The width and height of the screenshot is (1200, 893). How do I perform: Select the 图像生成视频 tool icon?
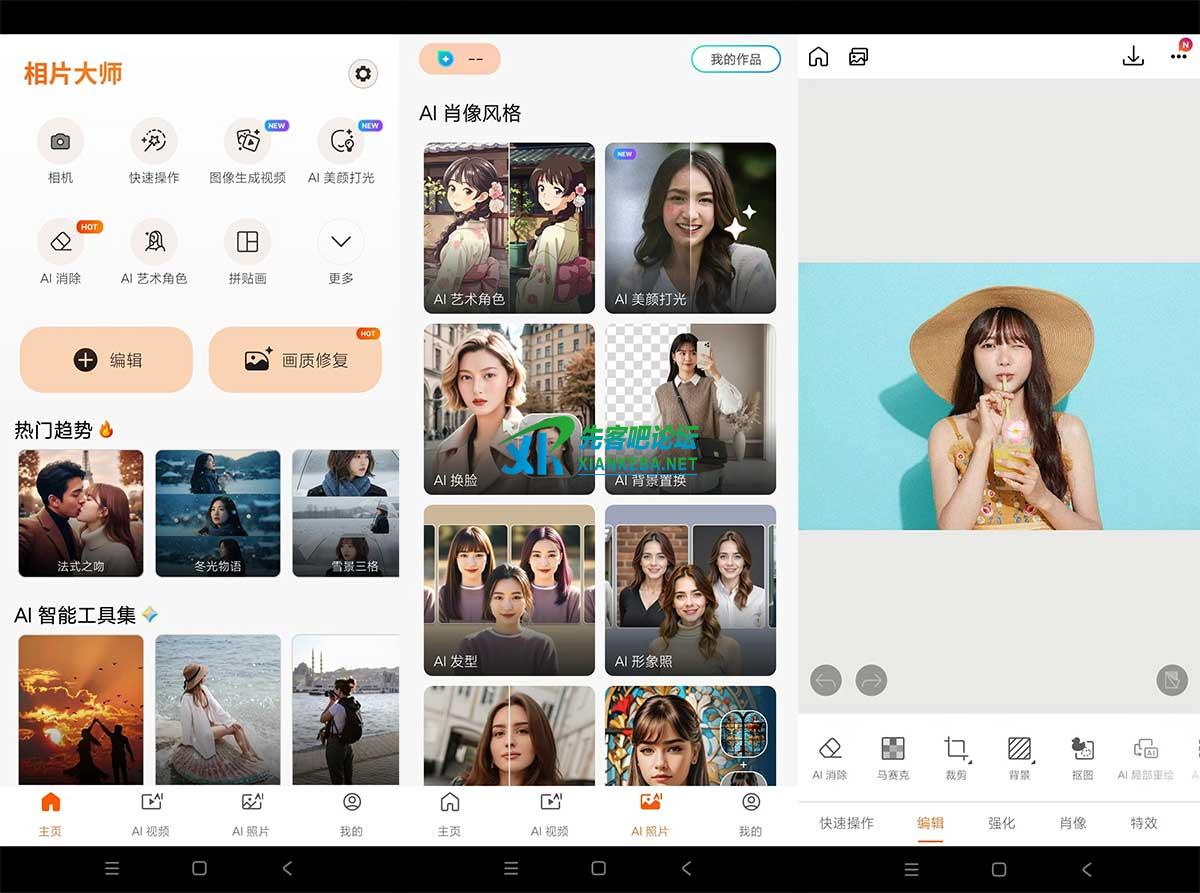pyautogui.click(x=247, y=142)
